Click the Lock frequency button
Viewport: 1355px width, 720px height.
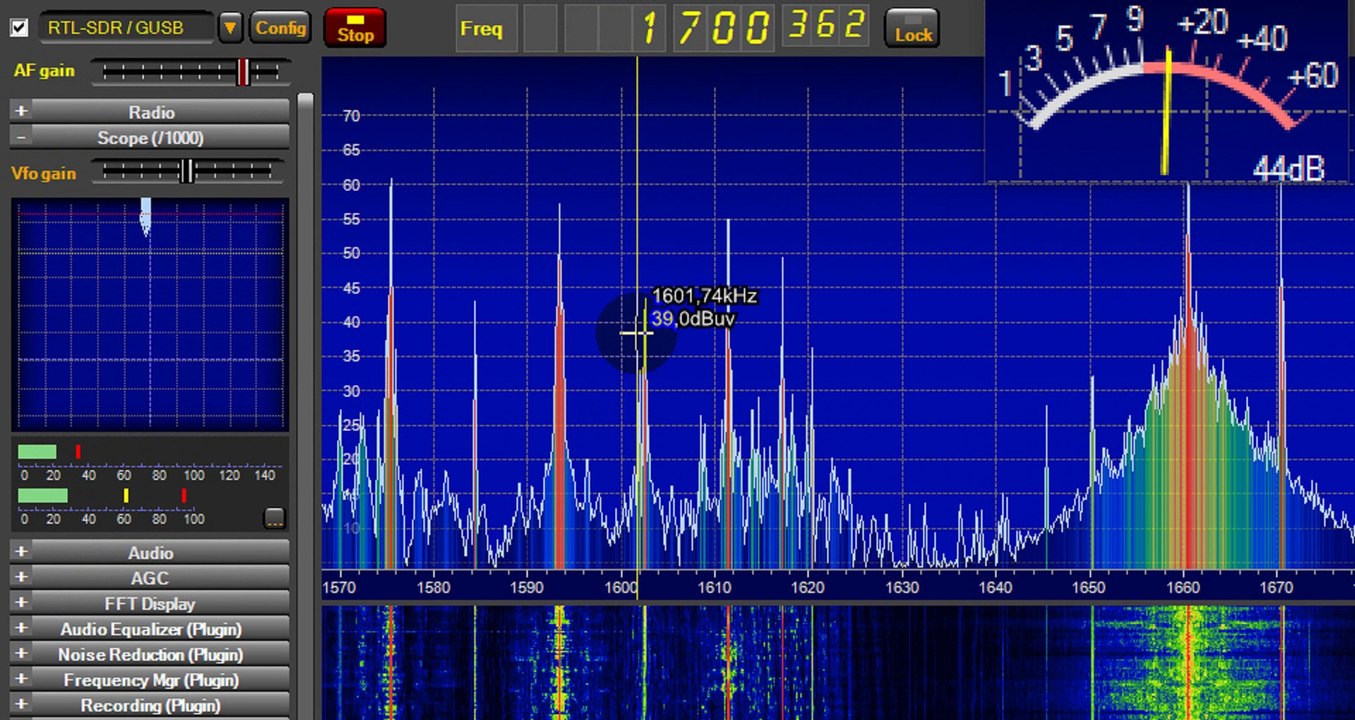(x=913, y=28)
